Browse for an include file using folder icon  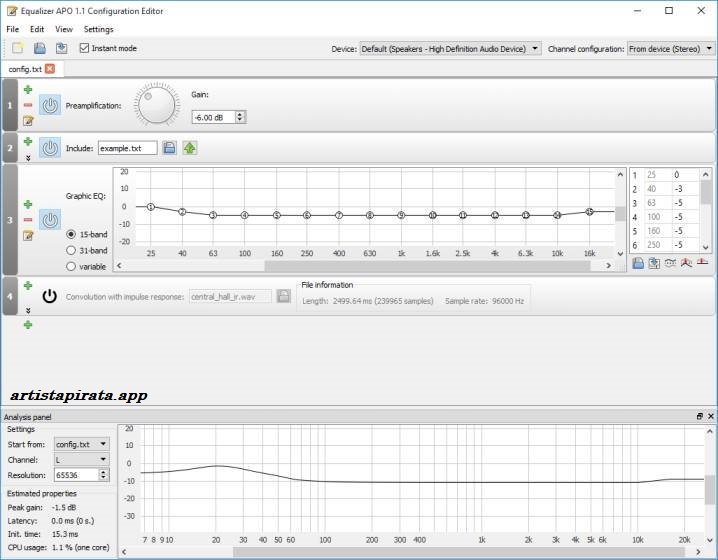point(169,148)
